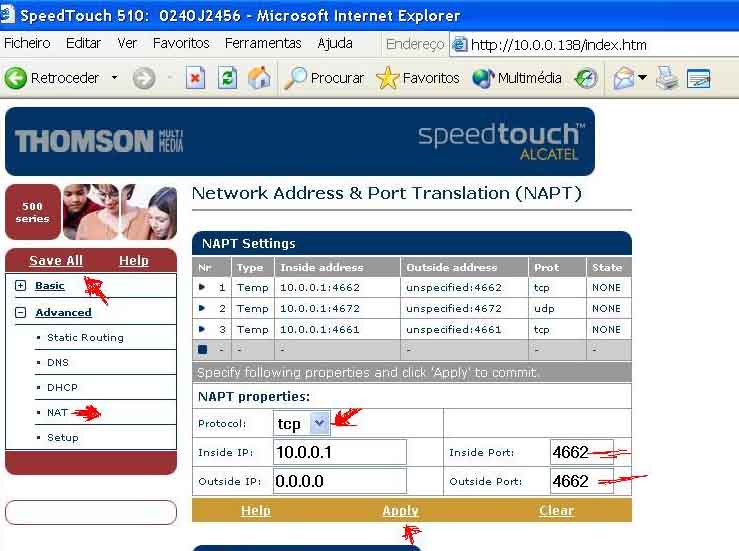
Task: Open the Mail dropdown arrow
Action: click(642, 77)
